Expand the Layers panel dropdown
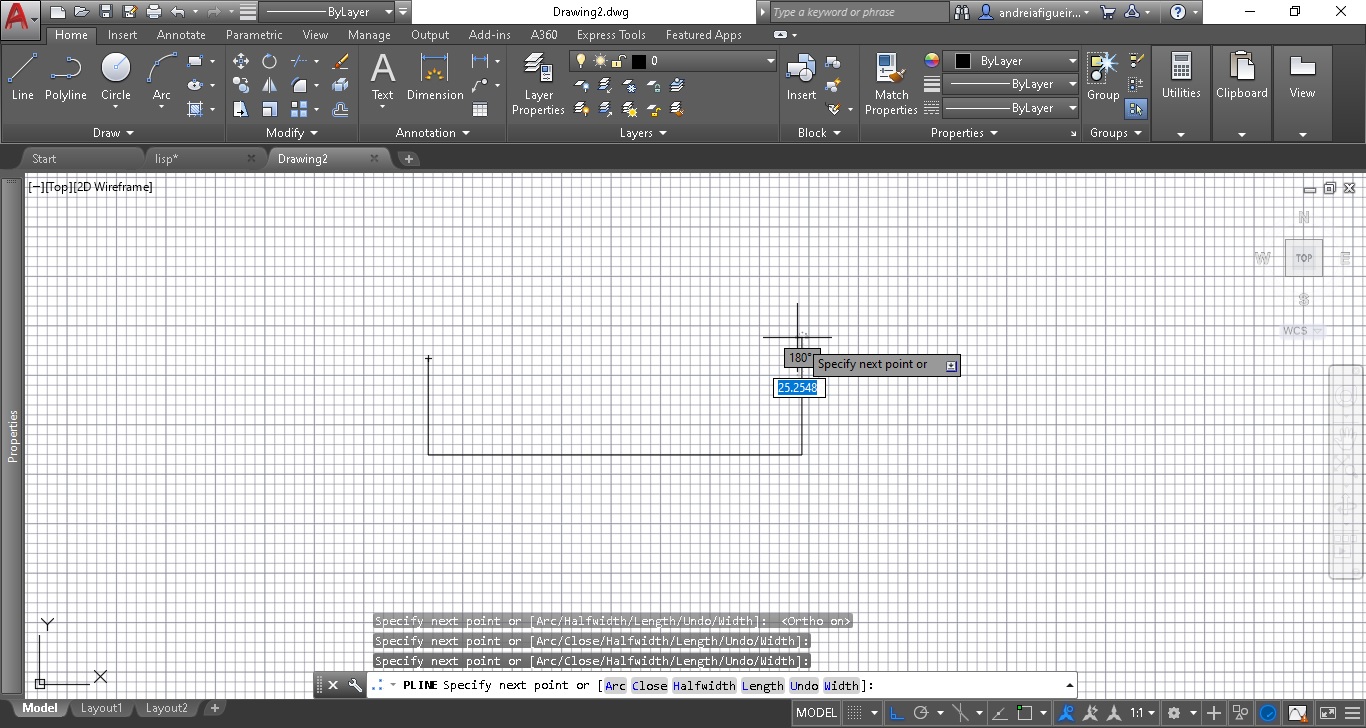This screenshot has height=728, width=1366. 643,132
